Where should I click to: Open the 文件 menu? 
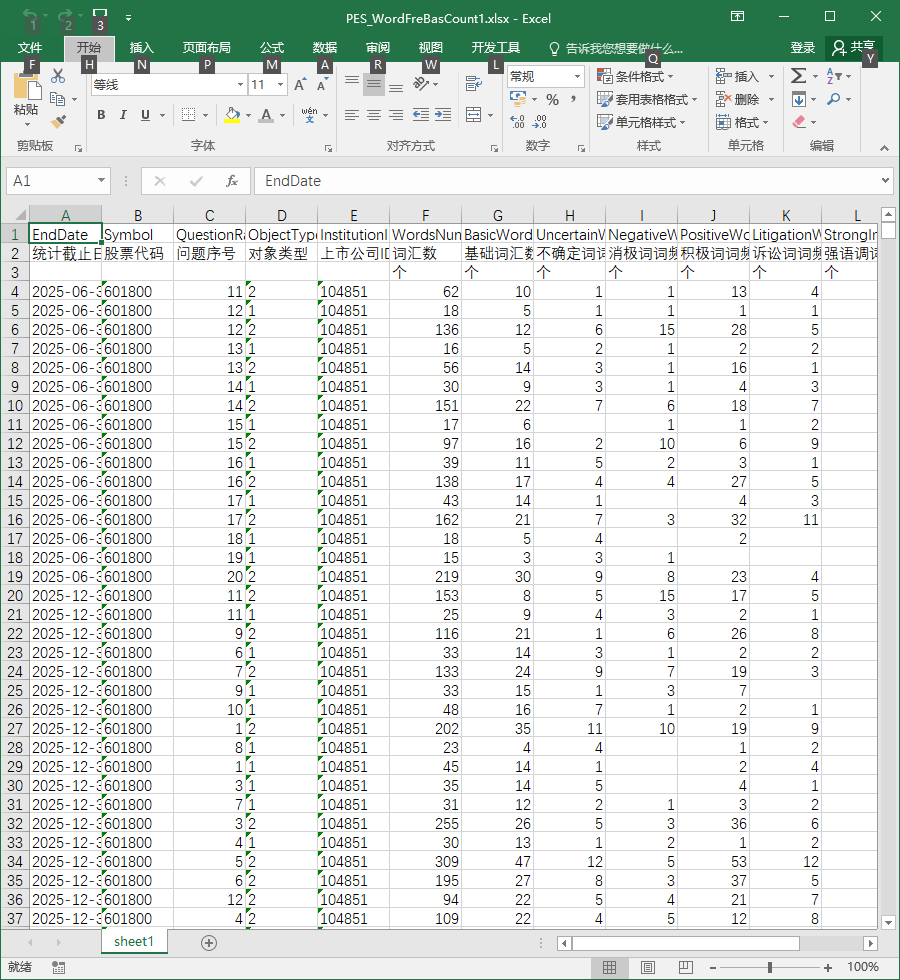click(30, 48)
